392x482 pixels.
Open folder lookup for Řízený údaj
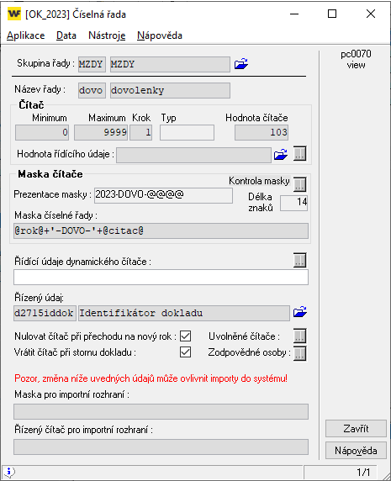click(x=300, y=312)
